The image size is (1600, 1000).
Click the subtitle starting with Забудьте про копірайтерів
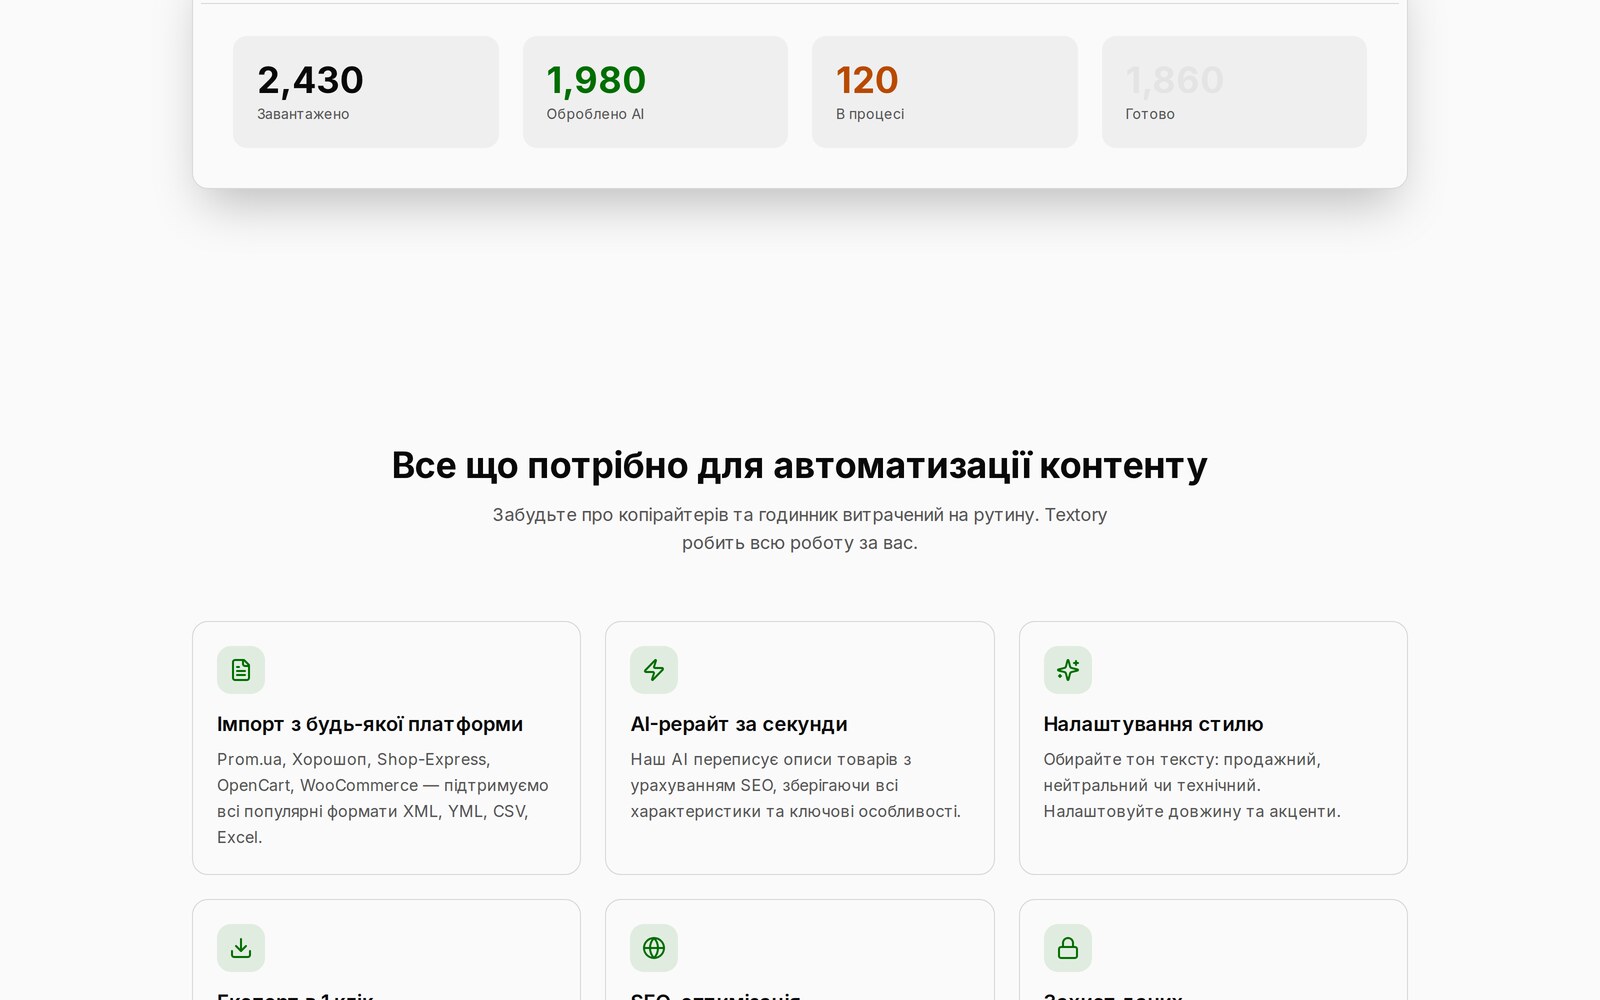[800, 529]
